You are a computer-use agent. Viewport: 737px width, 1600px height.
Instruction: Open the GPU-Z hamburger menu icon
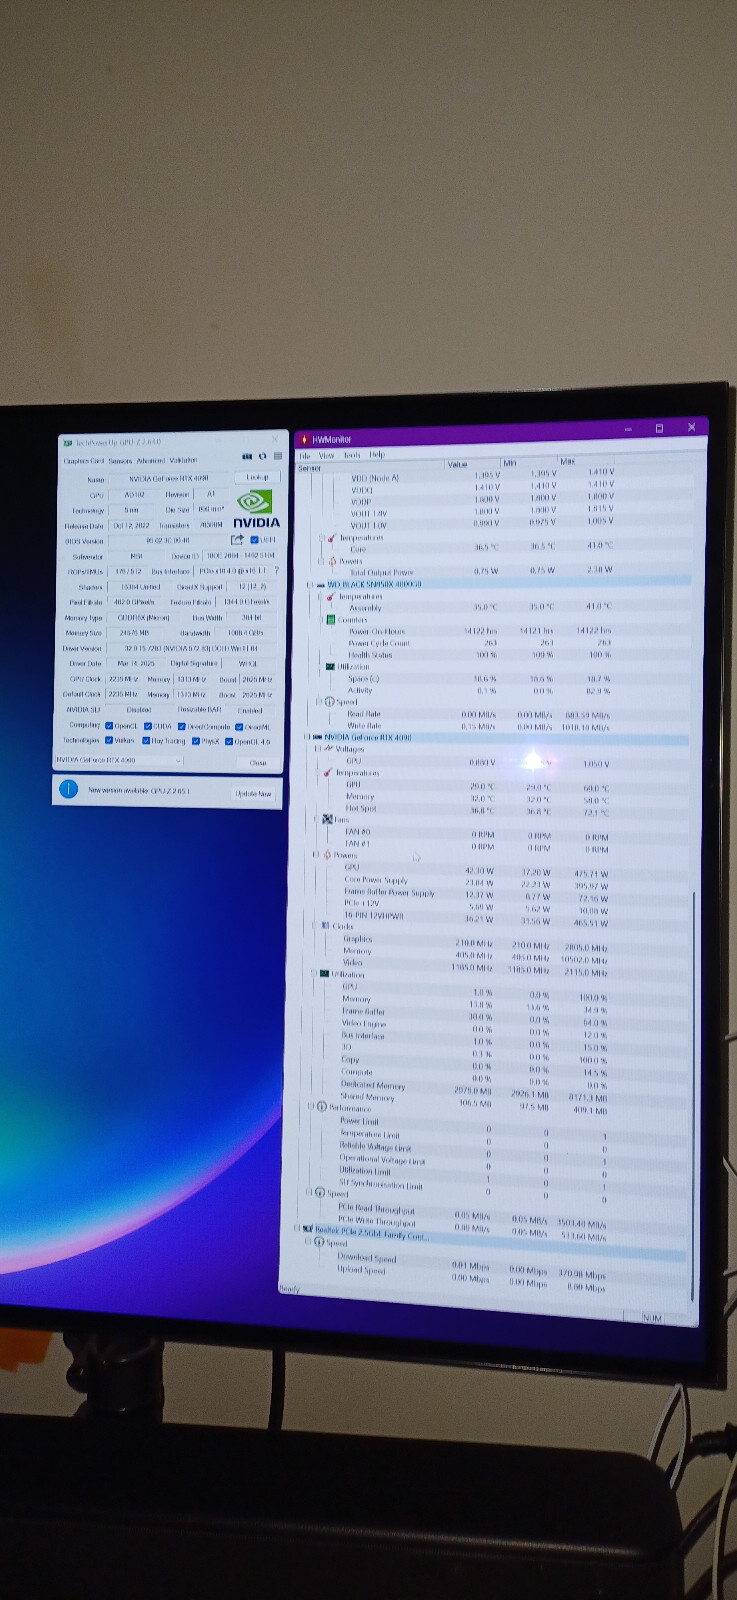277,456
